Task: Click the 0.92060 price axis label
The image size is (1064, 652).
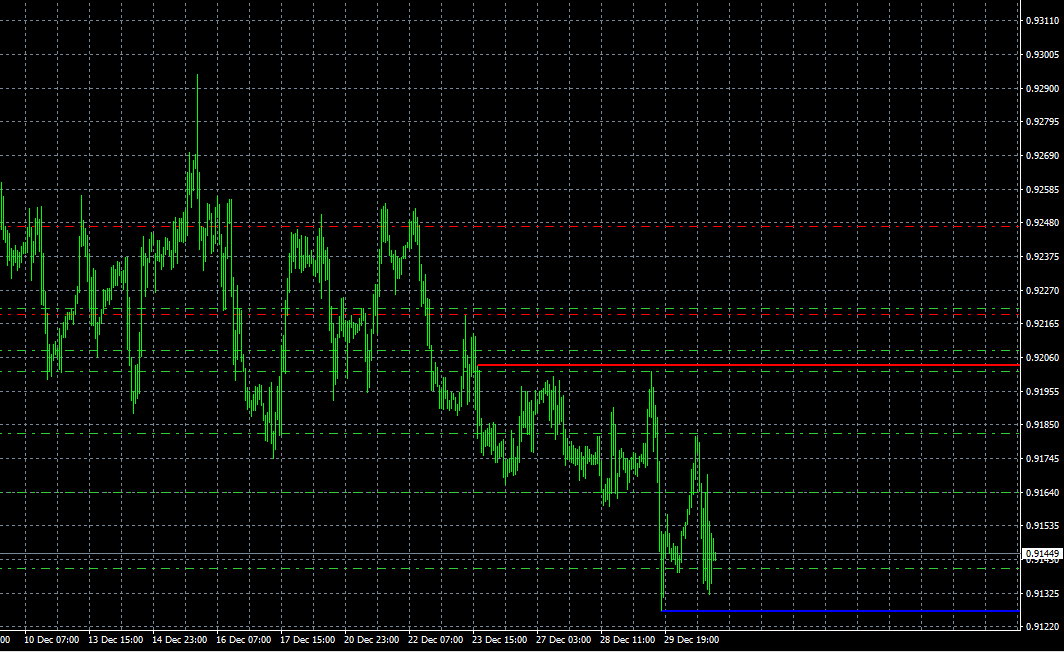Action: (x=1042, y=358)
